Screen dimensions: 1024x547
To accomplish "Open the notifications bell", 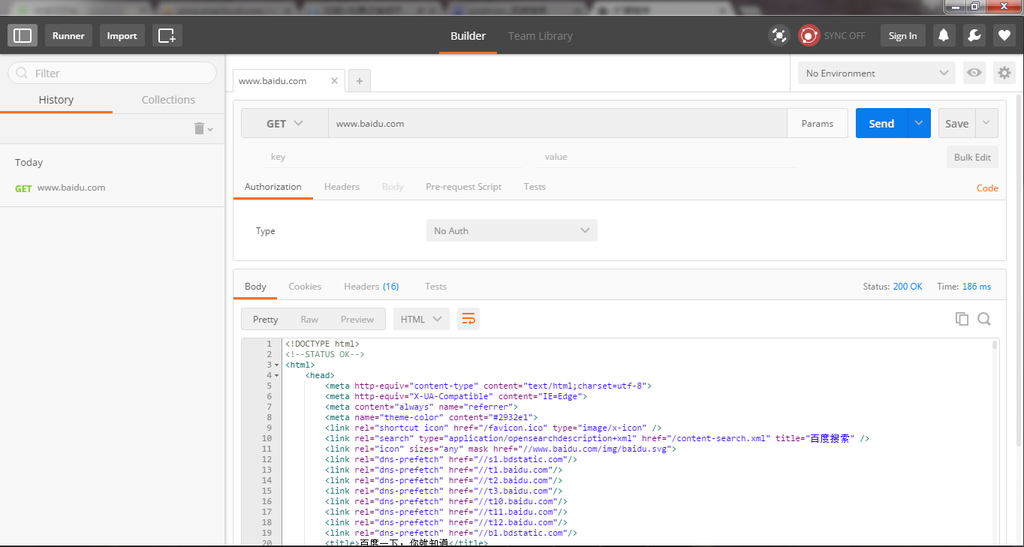I will pyautogui.click(x=944, y=35).
